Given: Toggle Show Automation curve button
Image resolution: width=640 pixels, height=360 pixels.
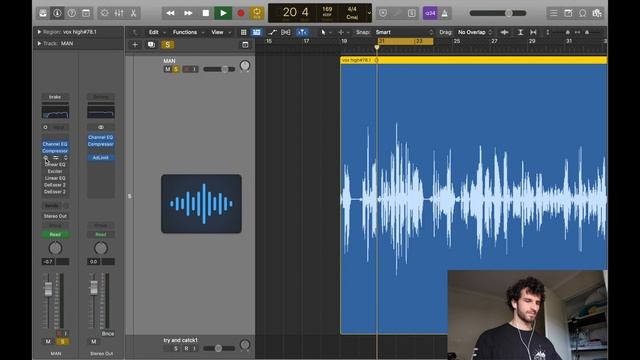Looking at the screenshot, I should (x=272, y=32).
